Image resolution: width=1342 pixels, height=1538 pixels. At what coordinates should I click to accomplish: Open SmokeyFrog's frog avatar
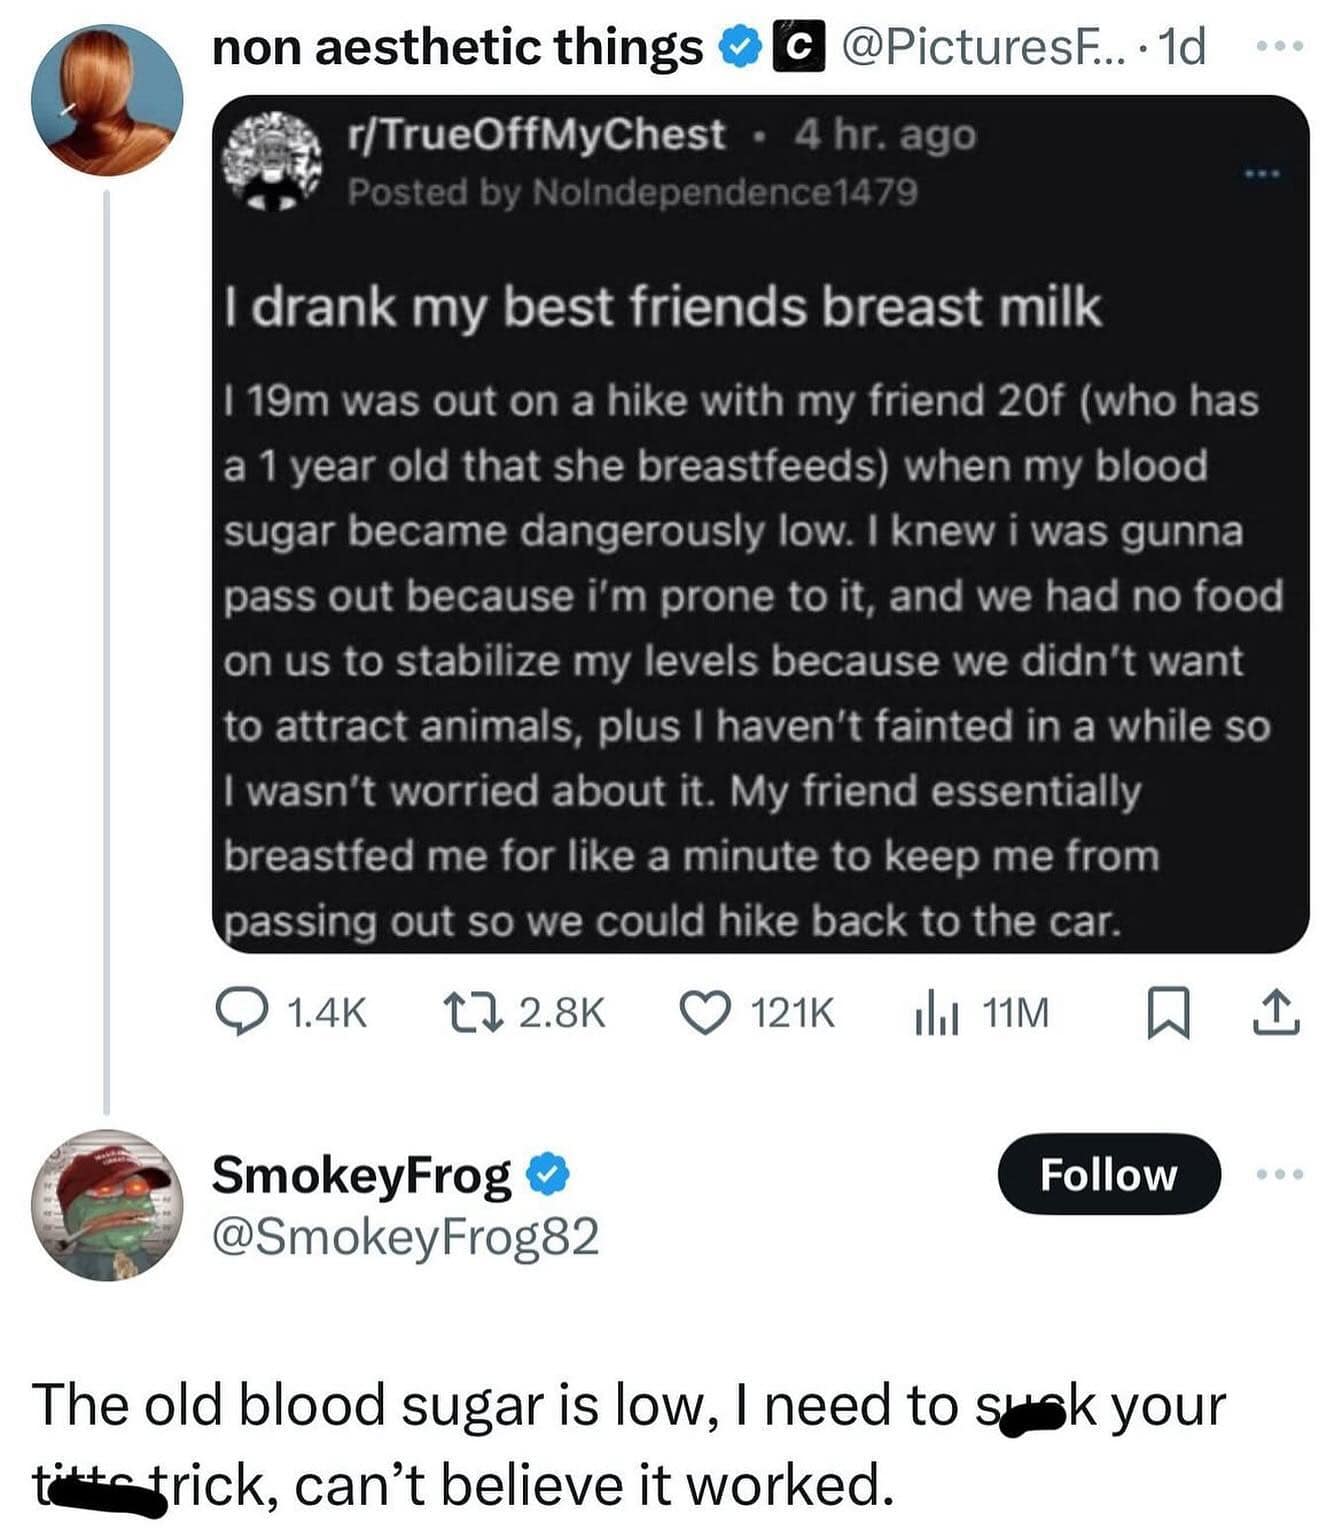coord(107,1204)
